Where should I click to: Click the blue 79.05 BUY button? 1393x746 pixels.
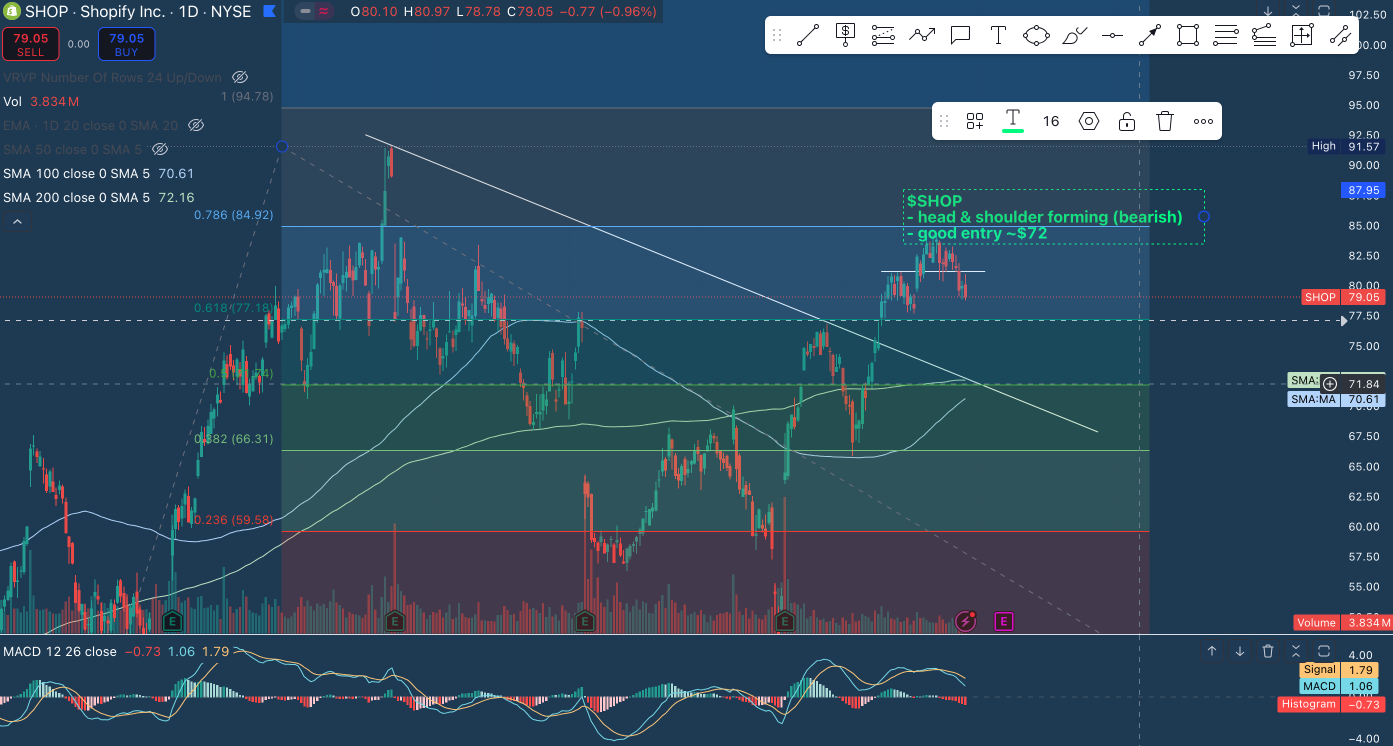click(x=125, y=44)
